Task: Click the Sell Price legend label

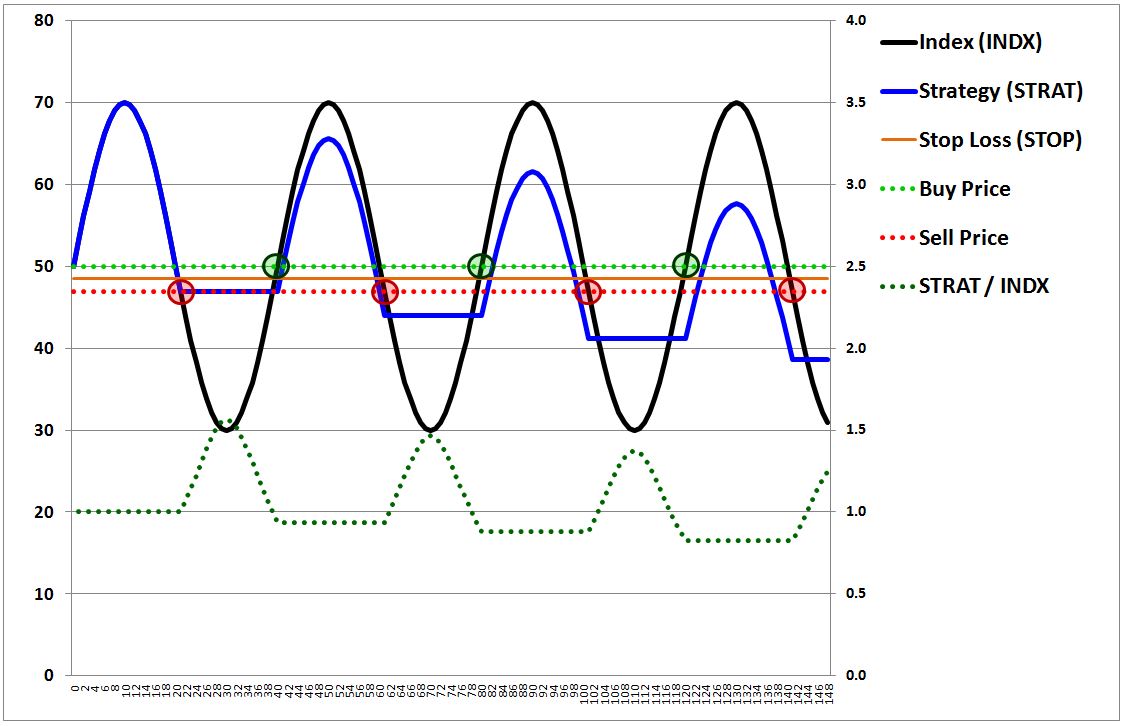Action: (963, 238)
